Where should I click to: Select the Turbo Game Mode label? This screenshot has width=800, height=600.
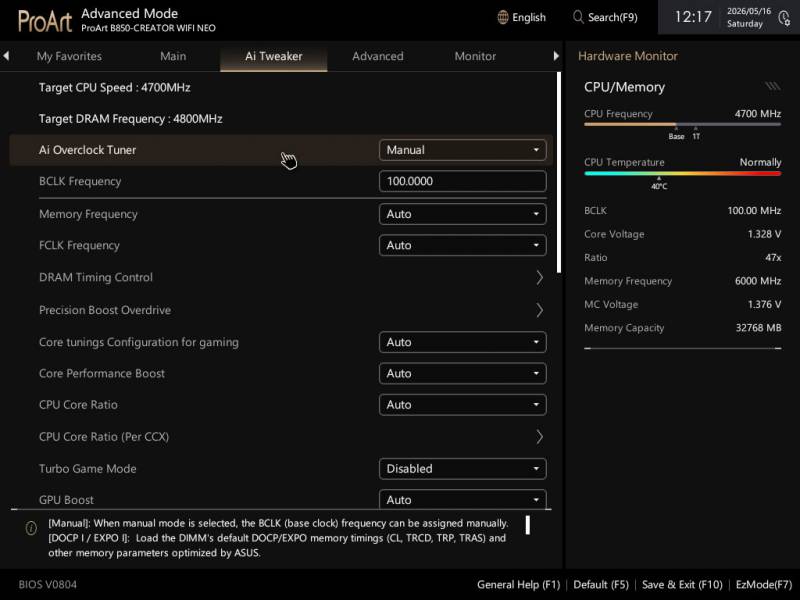(87, 469)
